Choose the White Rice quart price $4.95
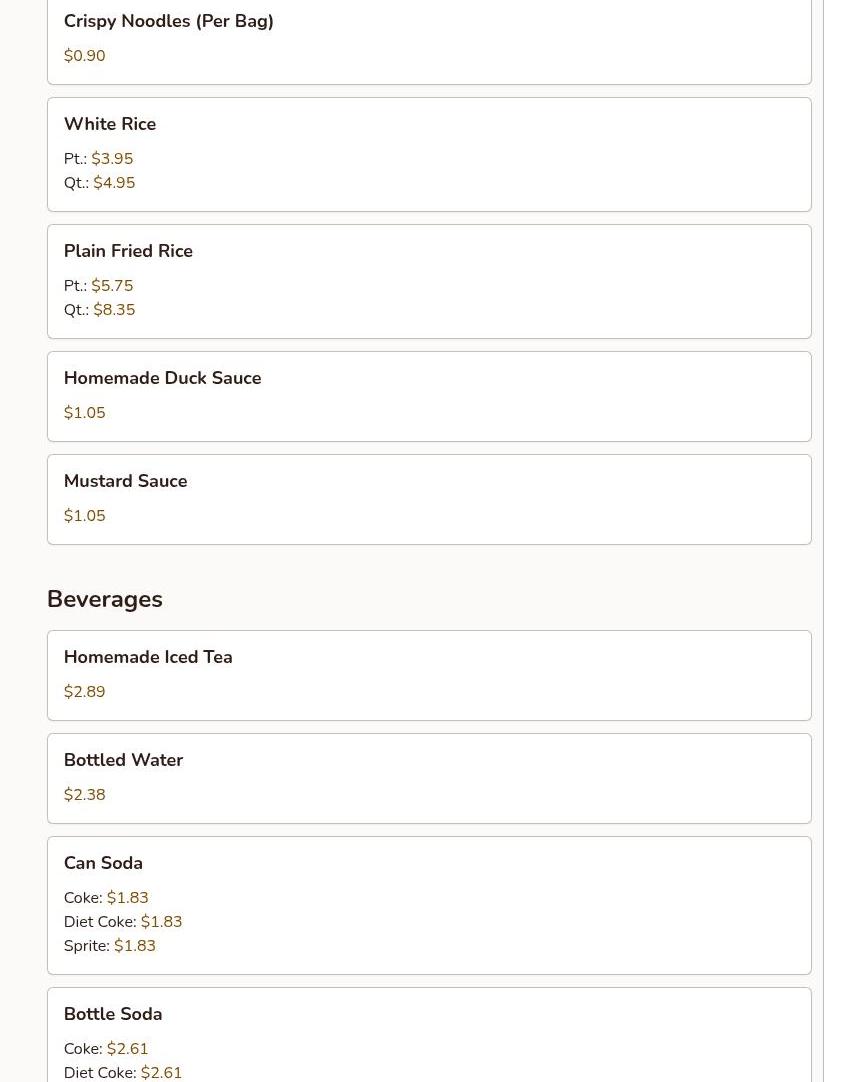 click(113, 183)
